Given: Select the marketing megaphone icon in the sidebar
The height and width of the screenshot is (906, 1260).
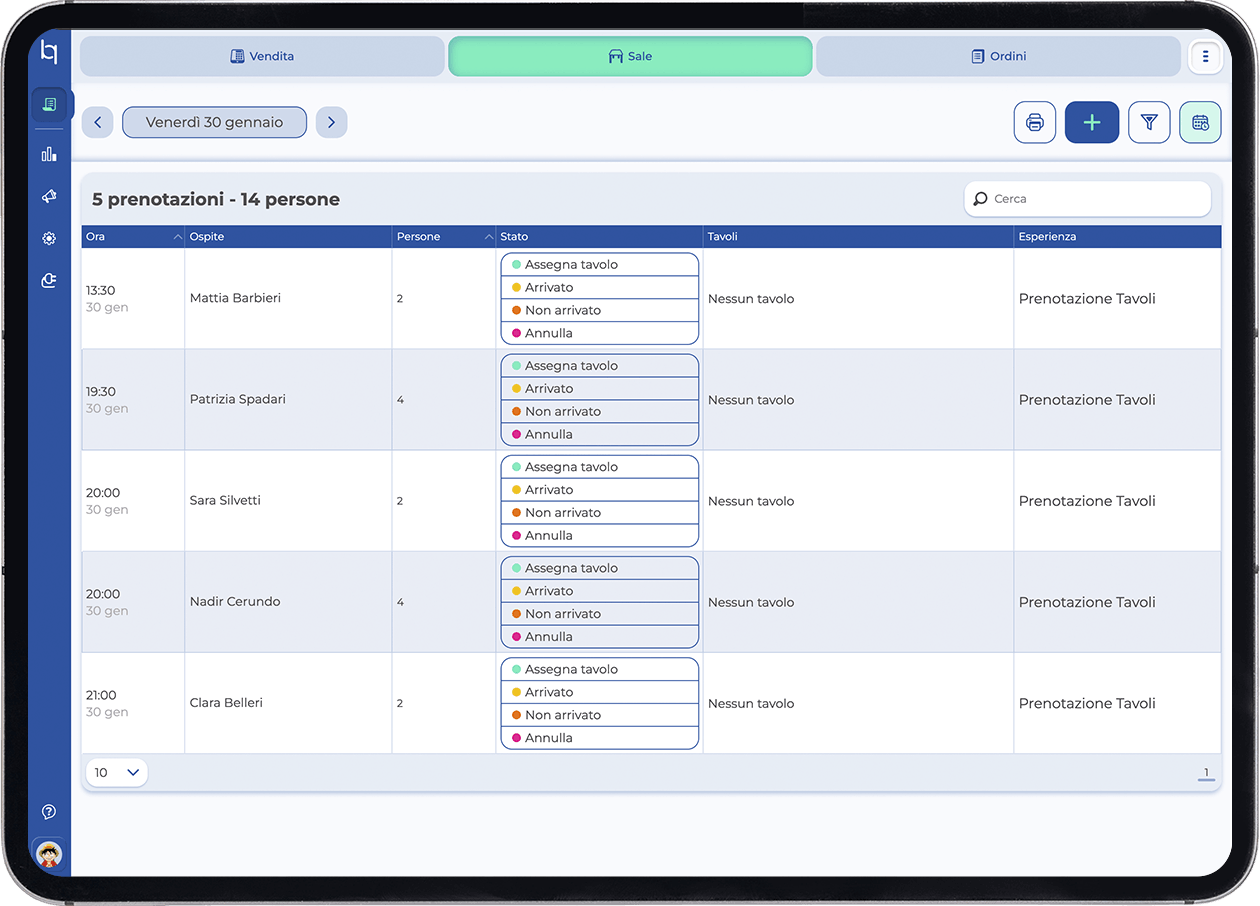Looking at the screenshot, I should click(x=48, y=196).
